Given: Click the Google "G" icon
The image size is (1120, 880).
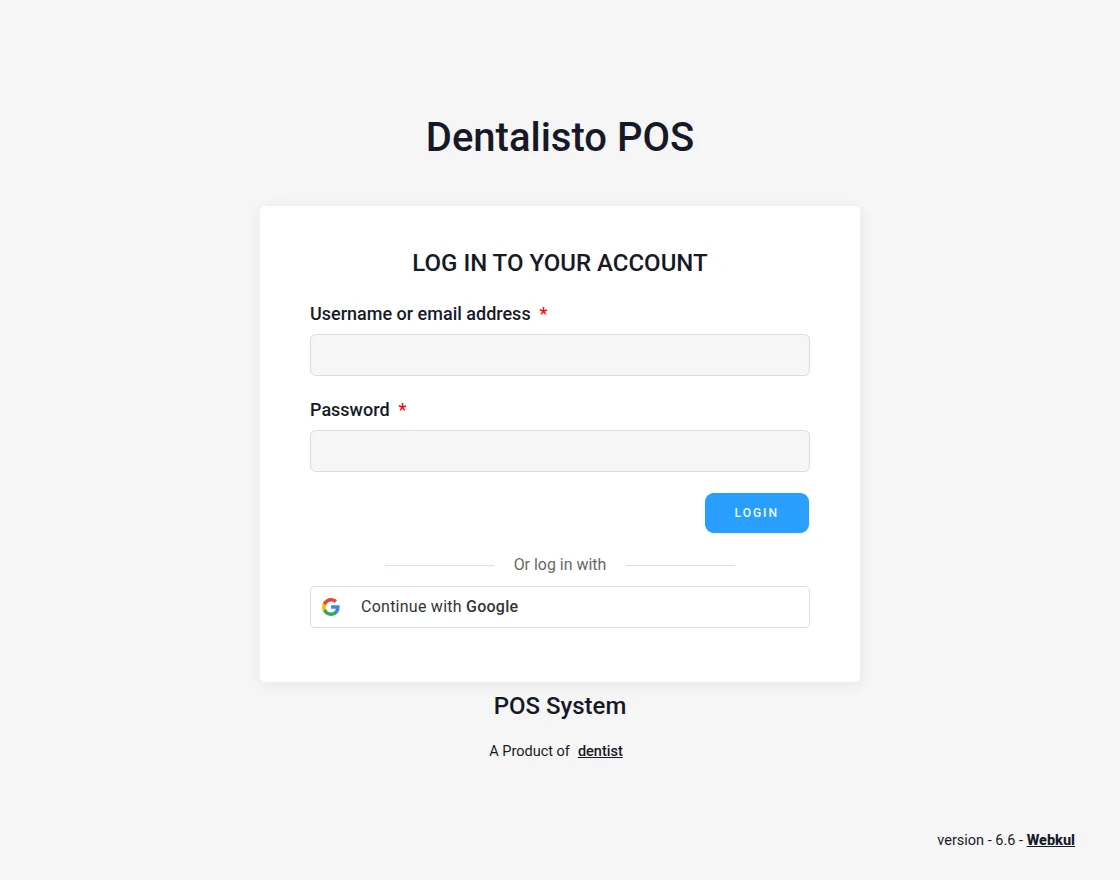Looking at the screenshot, I should (331, 606).
